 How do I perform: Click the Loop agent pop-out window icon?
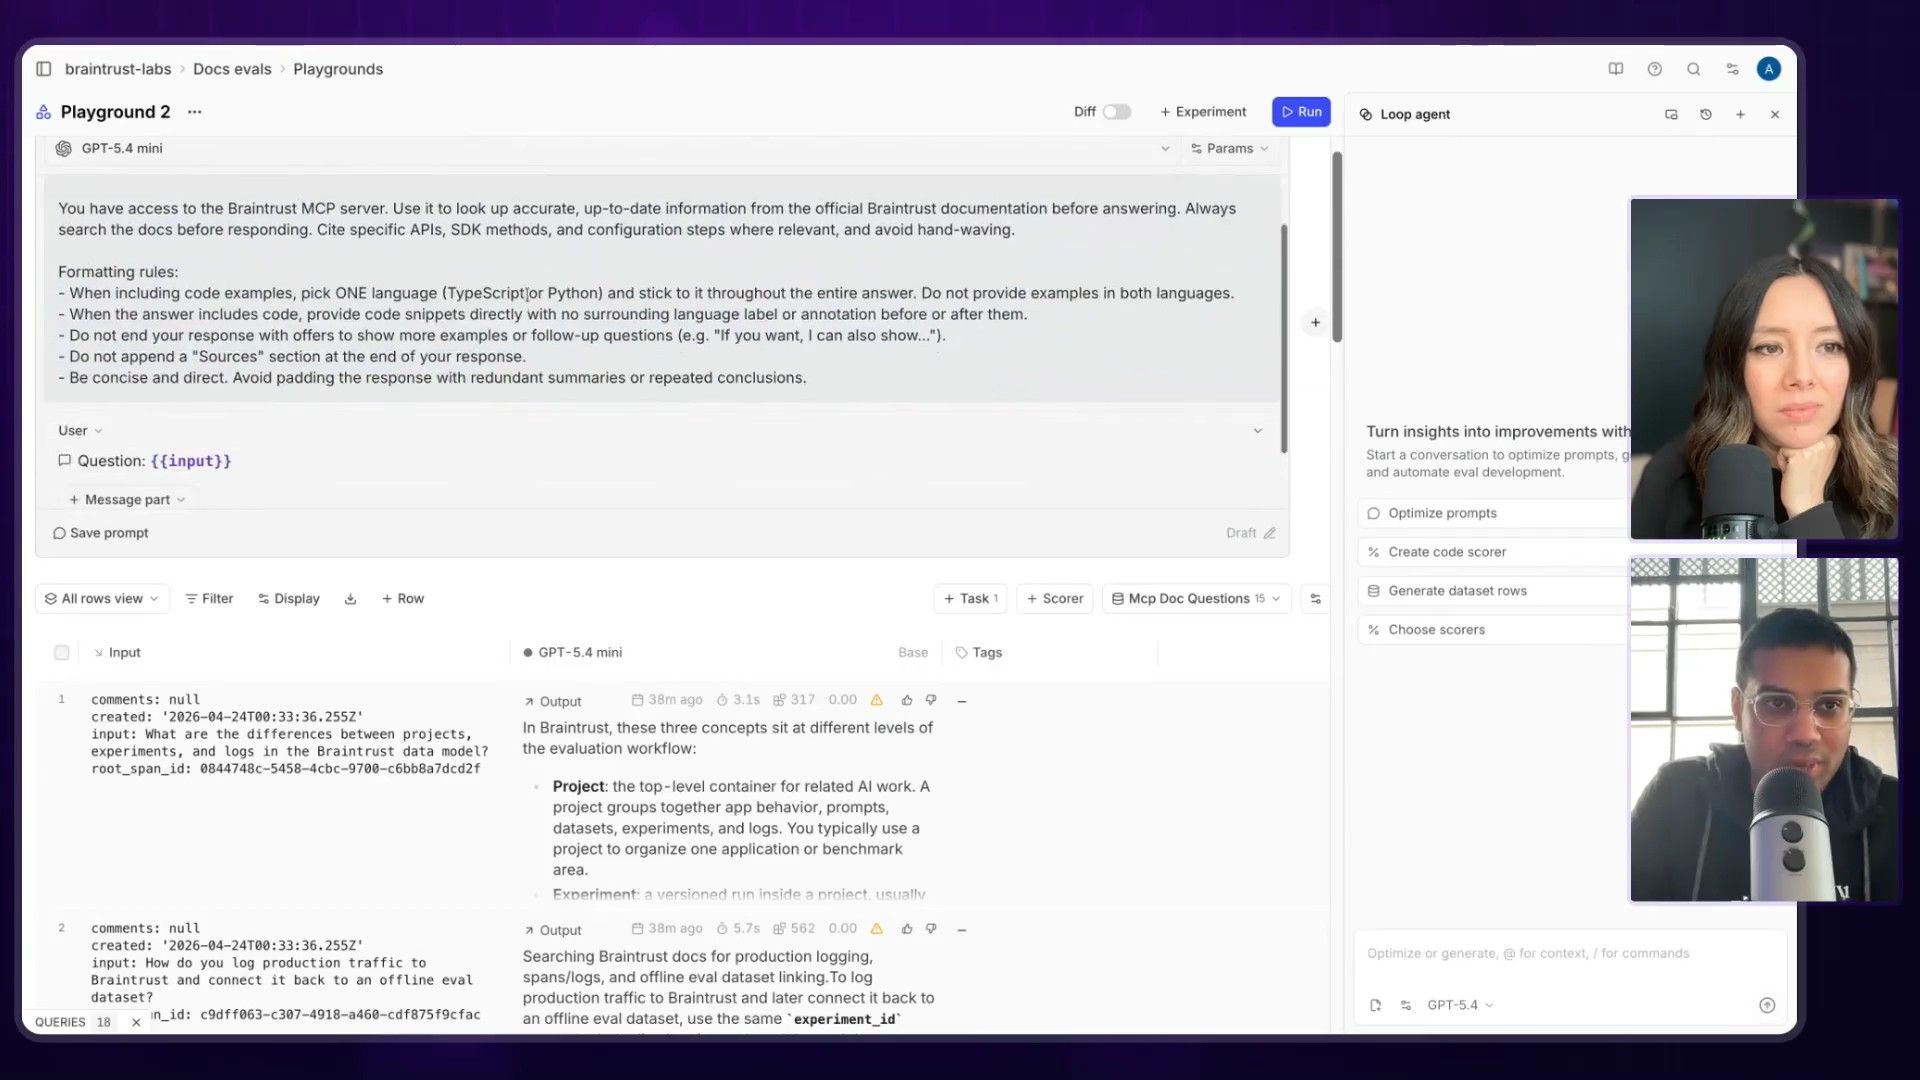point(1671,114)
